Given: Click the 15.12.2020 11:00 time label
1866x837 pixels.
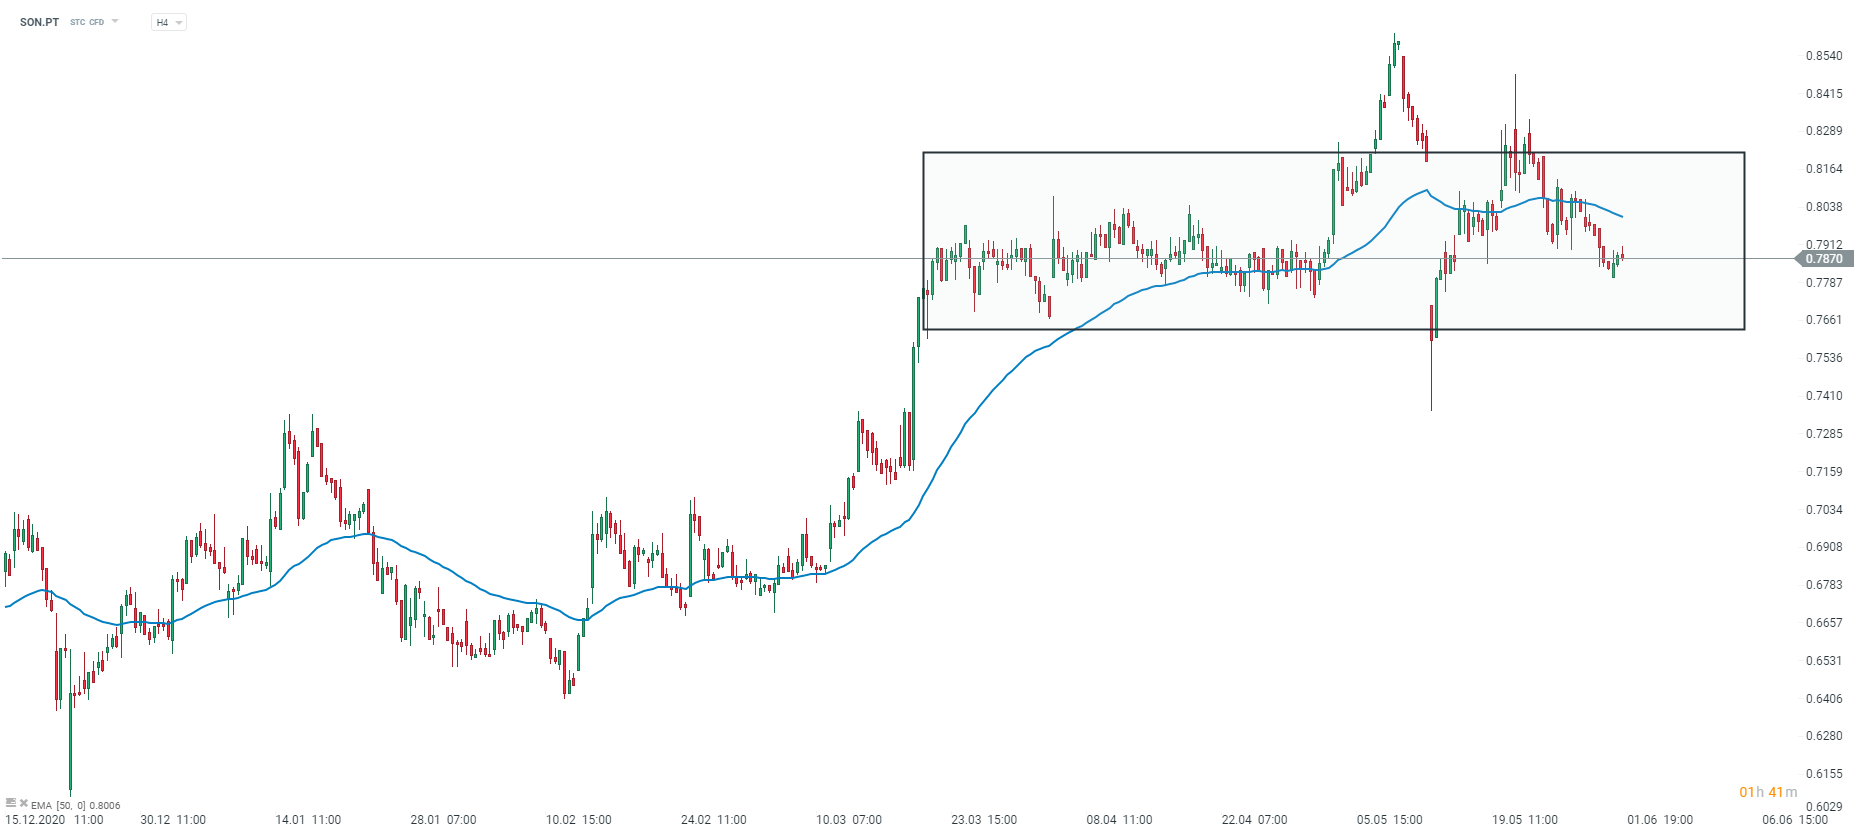Looking at the screenshot, I should click(54, 820).
